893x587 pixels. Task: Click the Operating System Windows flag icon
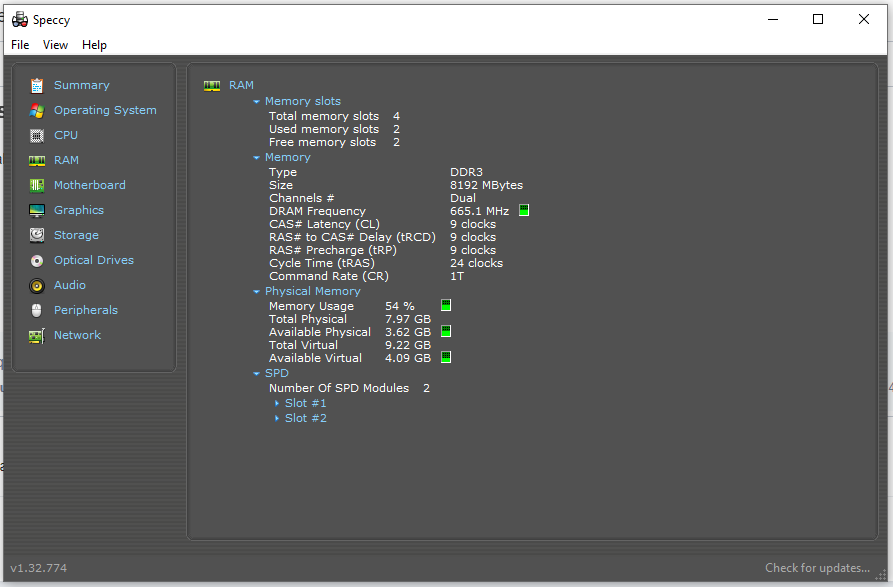pos(37,110)
